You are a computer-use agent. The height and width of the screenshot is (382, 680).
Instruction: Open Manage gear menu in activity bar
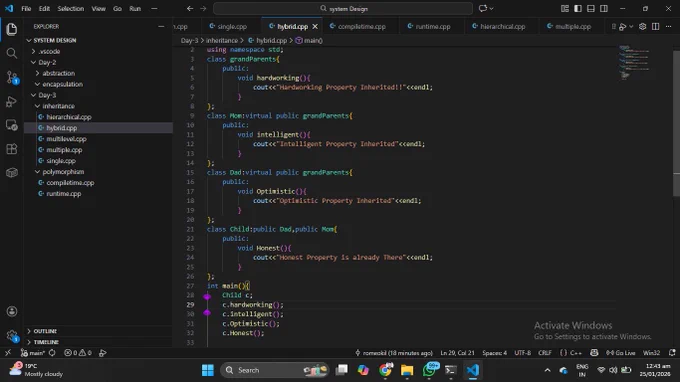(x=12, y=335)
